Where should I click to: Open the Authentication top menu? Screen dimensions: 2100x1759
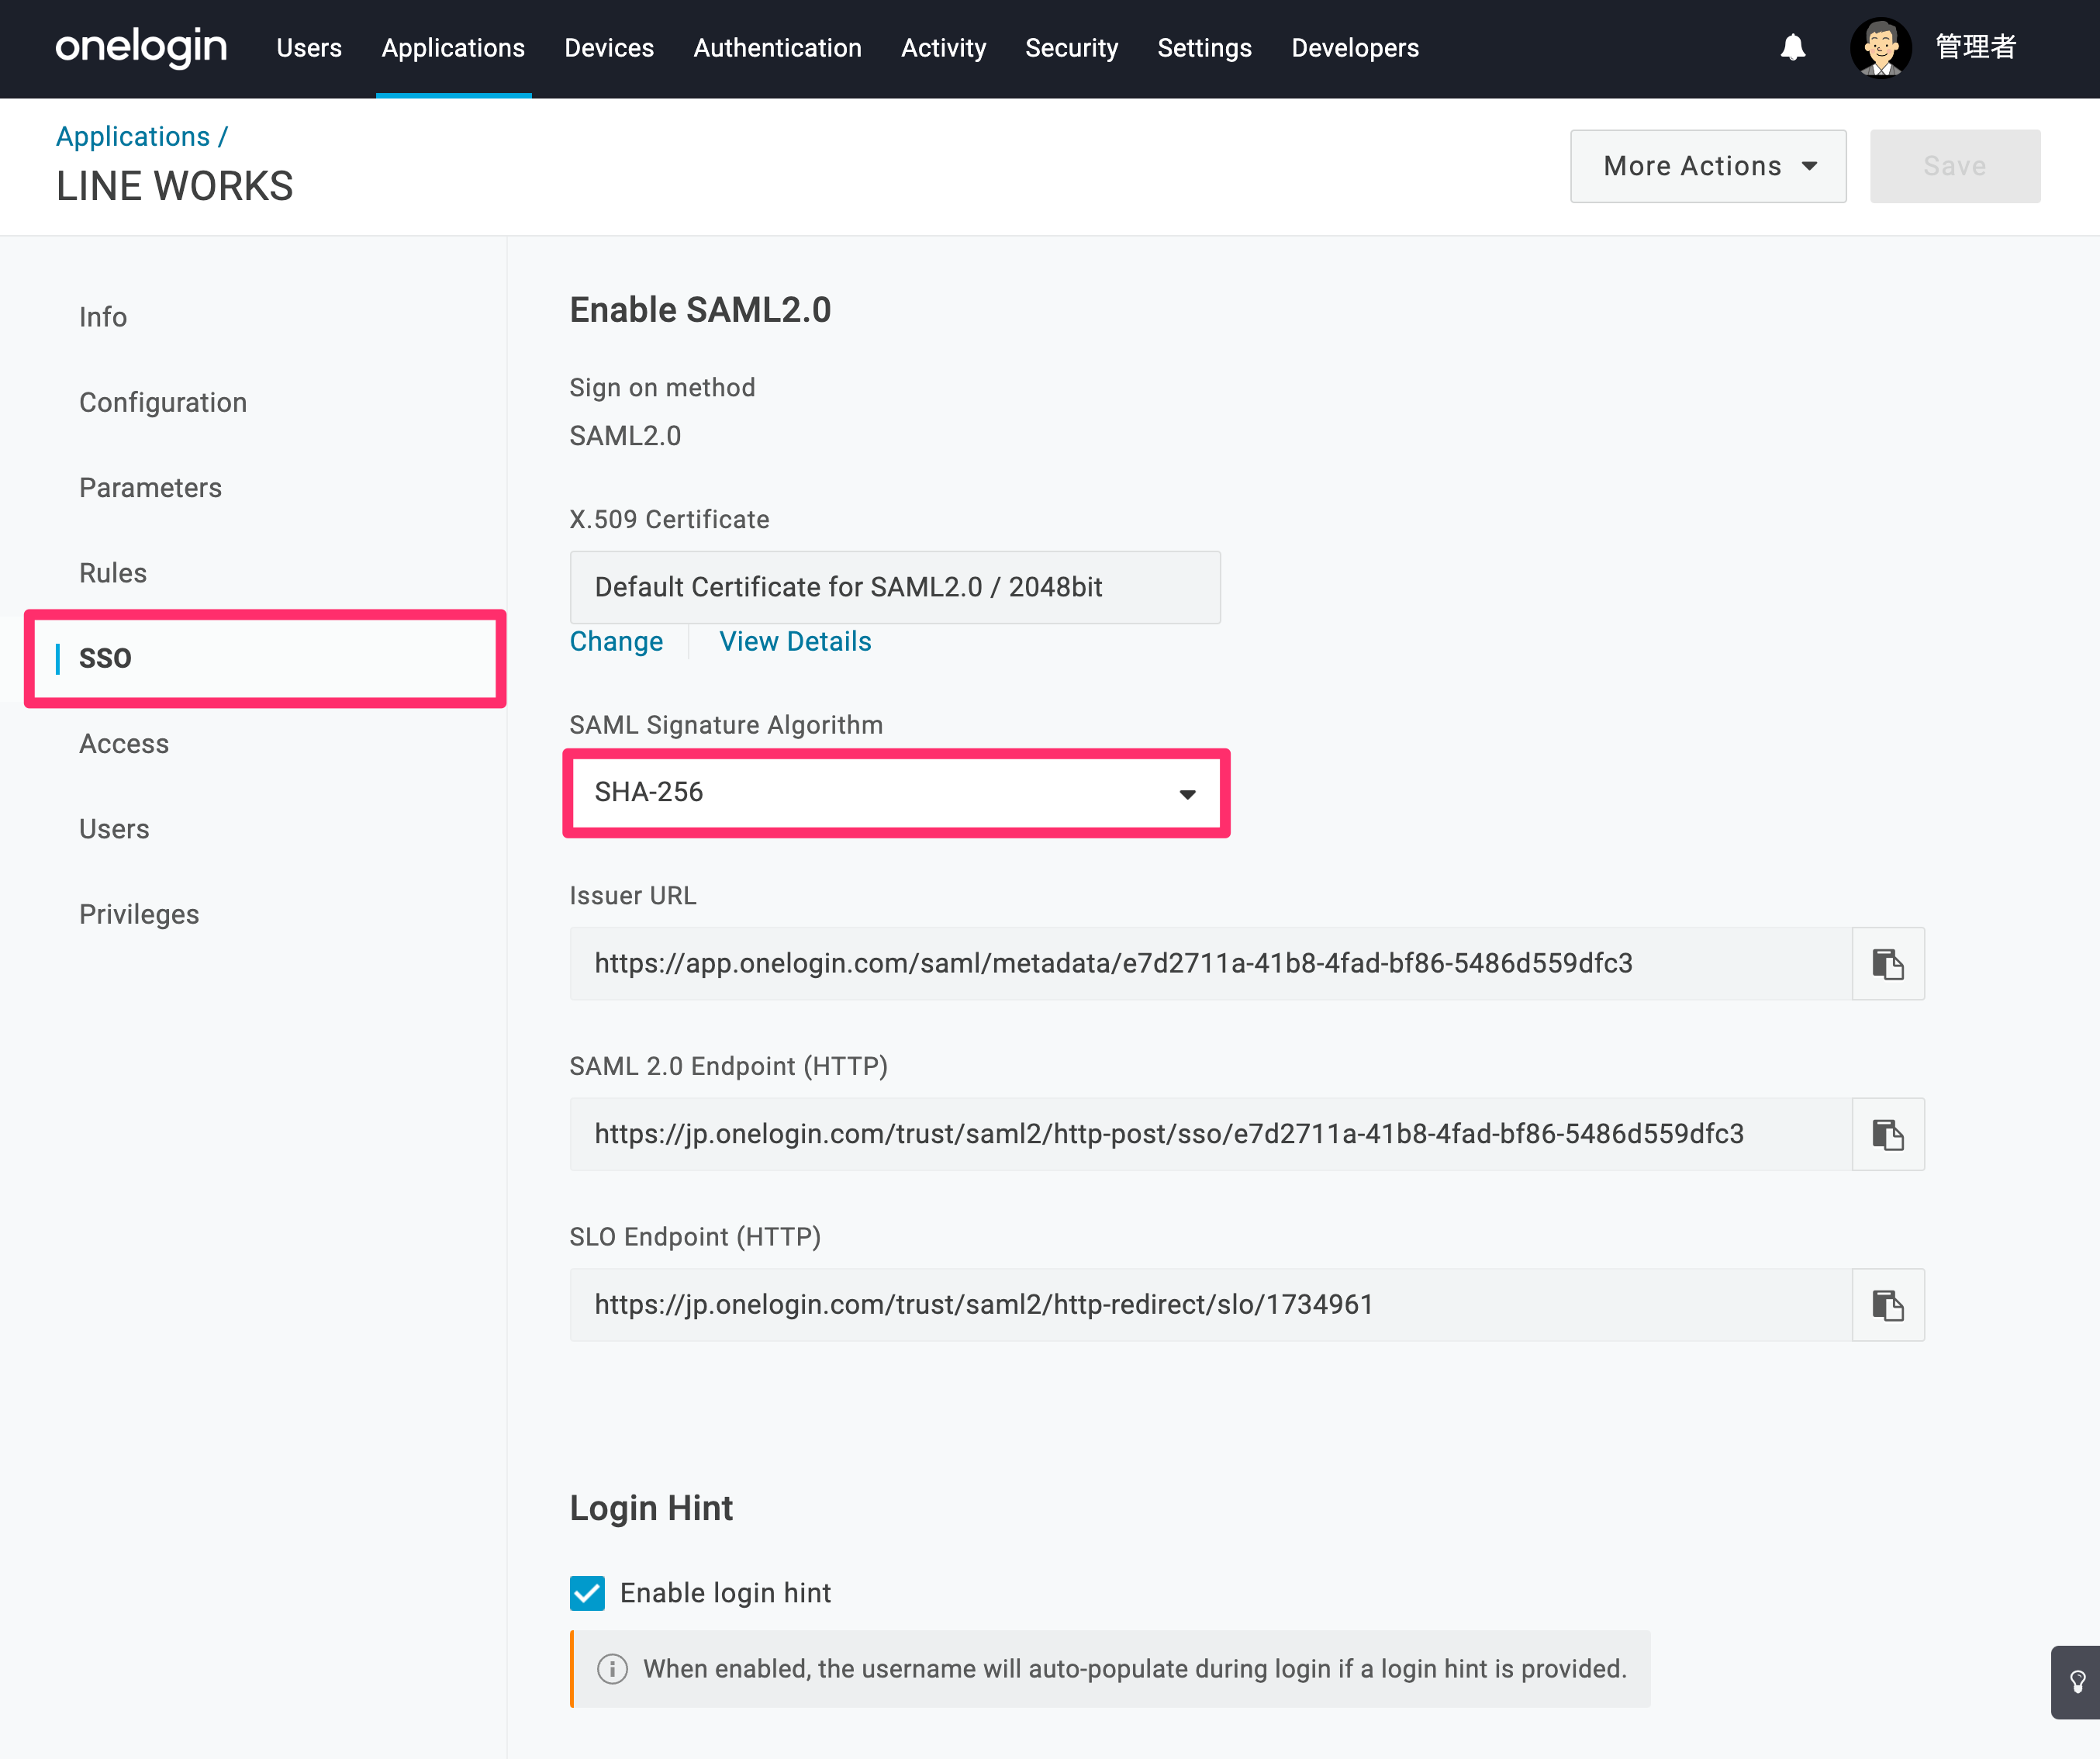(x=777, y=48)
